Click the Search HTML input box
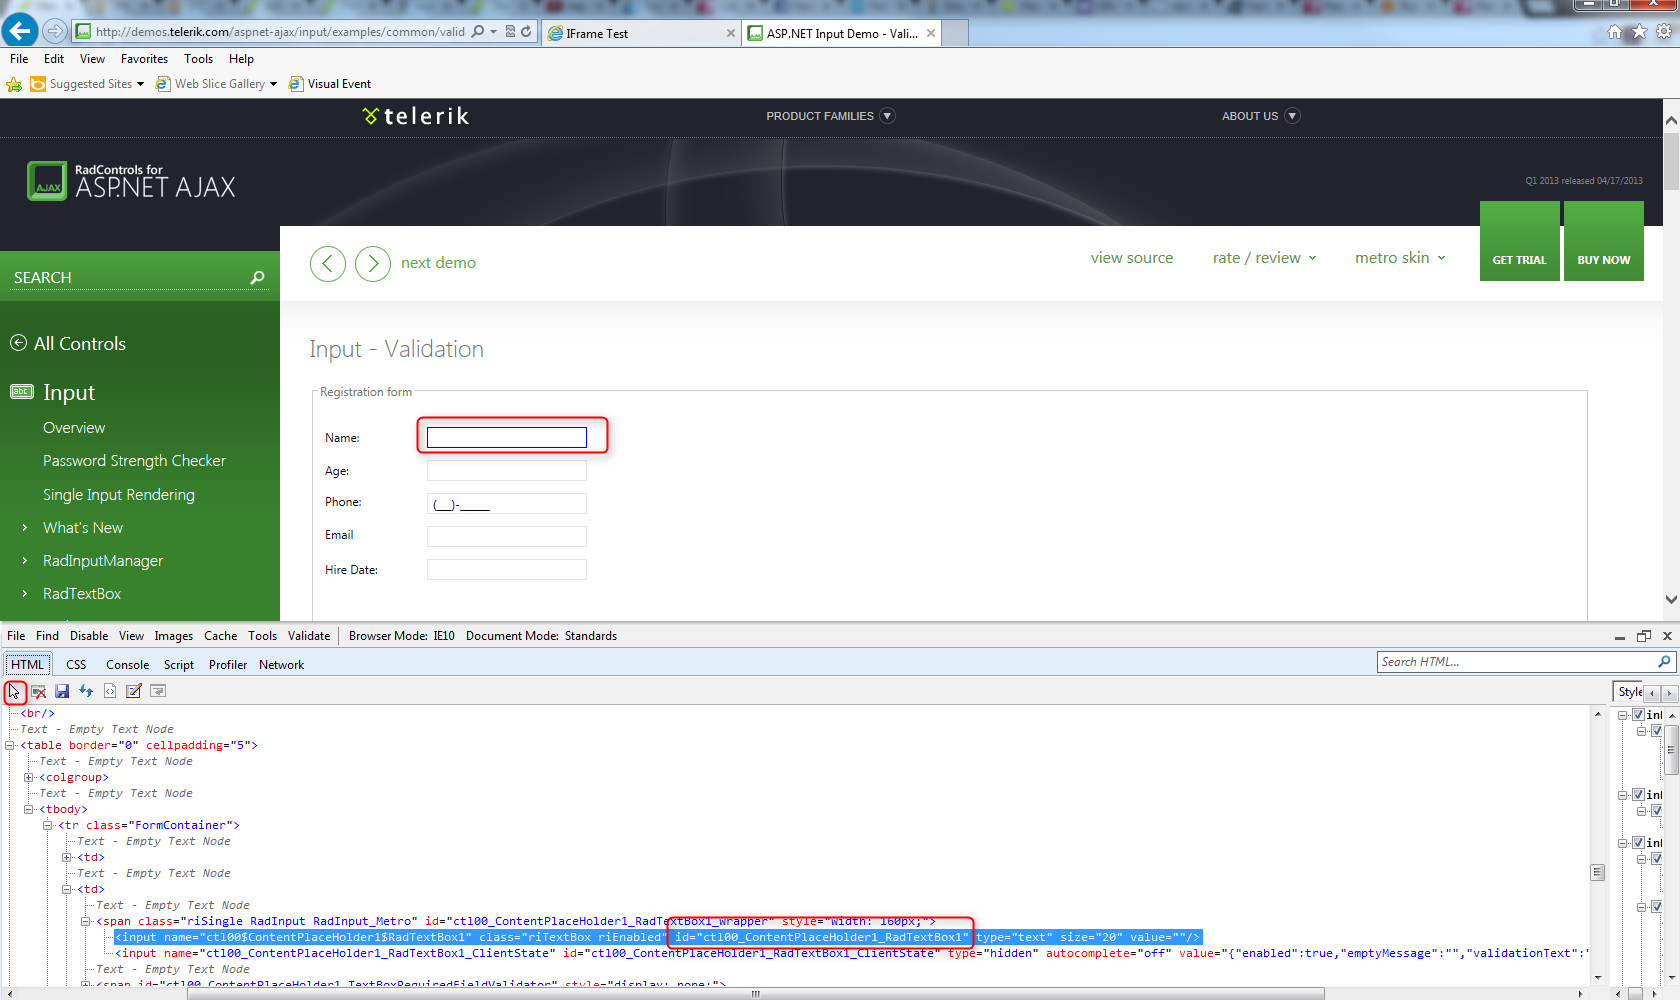Screen dimensions: 1680x1000 pos(1517,662)
